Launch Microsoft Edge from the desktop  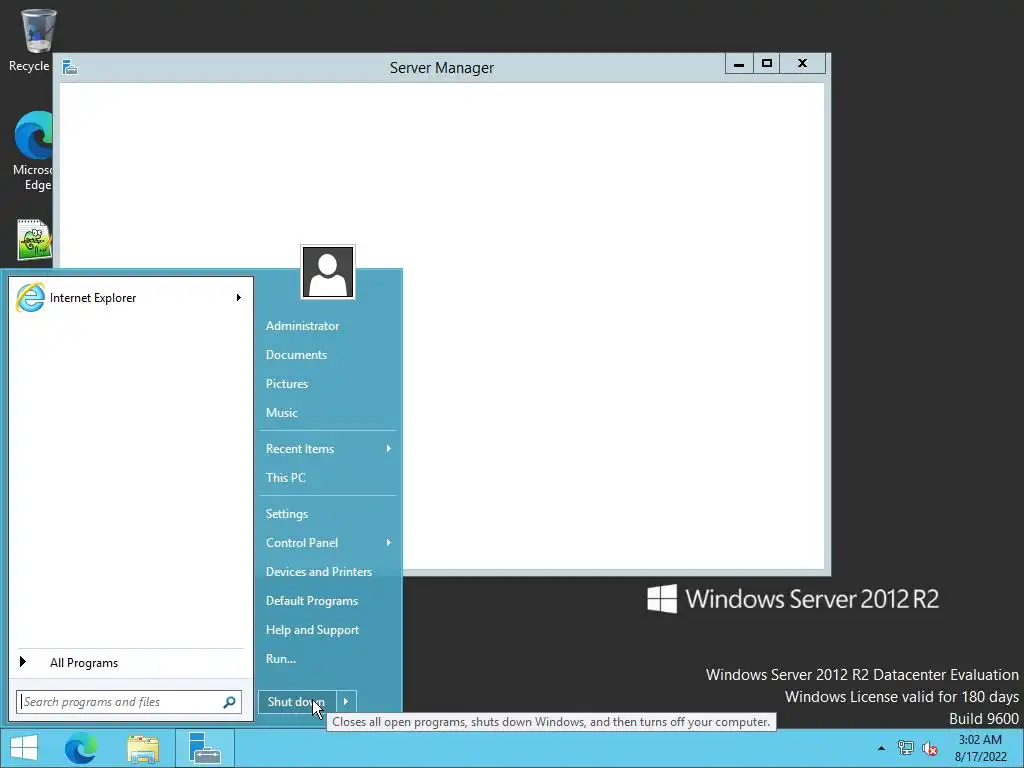[34, 150]
